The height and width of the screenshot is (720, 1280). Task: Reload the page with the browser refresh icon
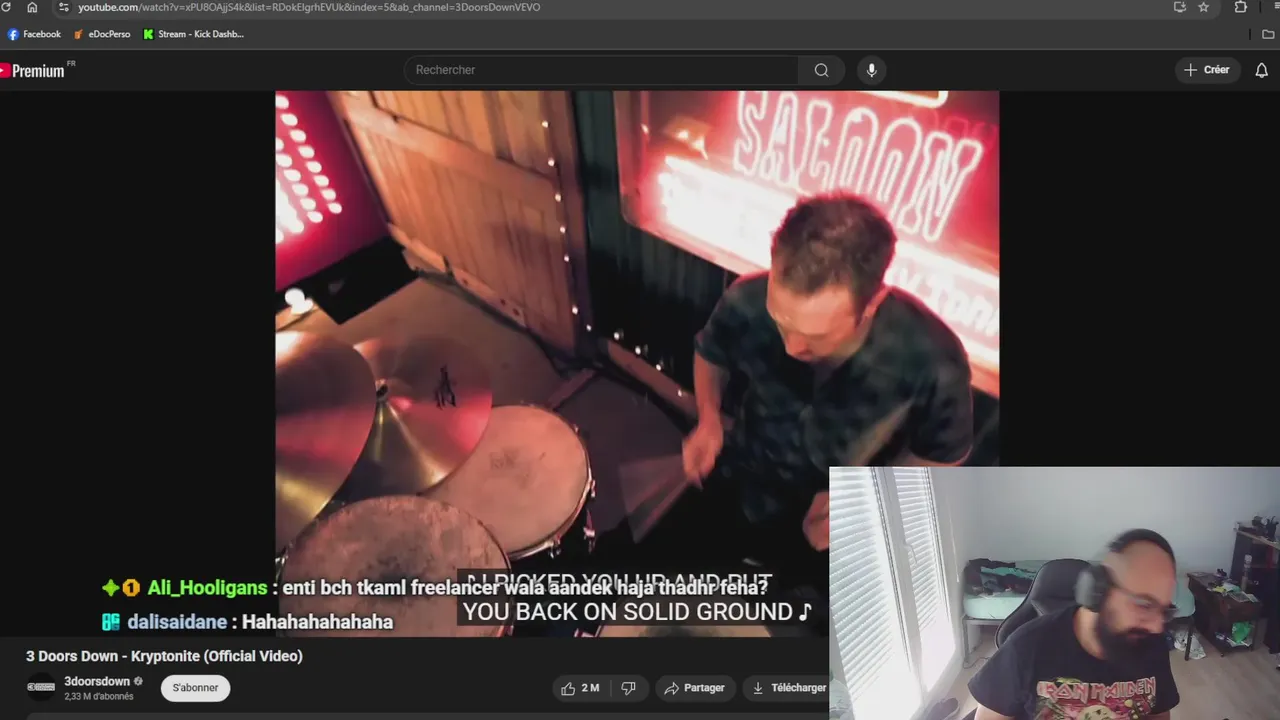tap(6, 7)
